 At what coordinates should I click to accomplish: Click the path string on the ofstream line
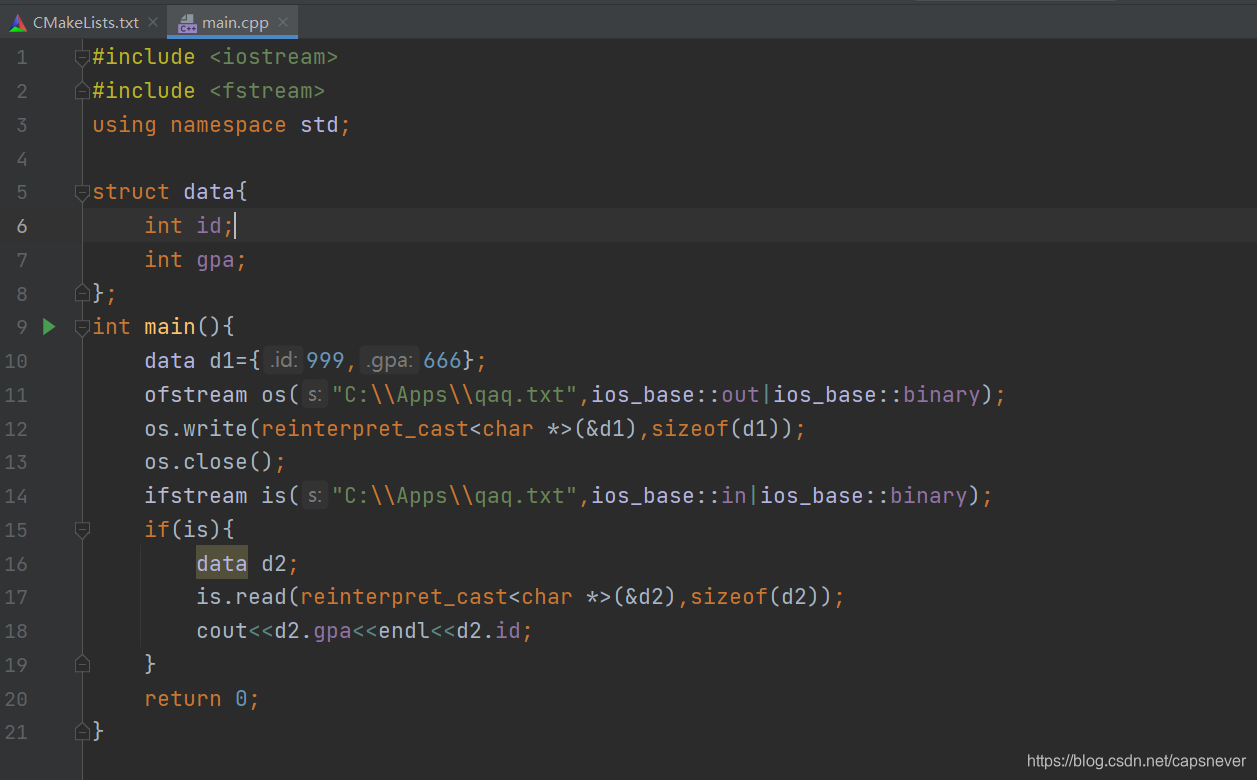coord(455,394)
